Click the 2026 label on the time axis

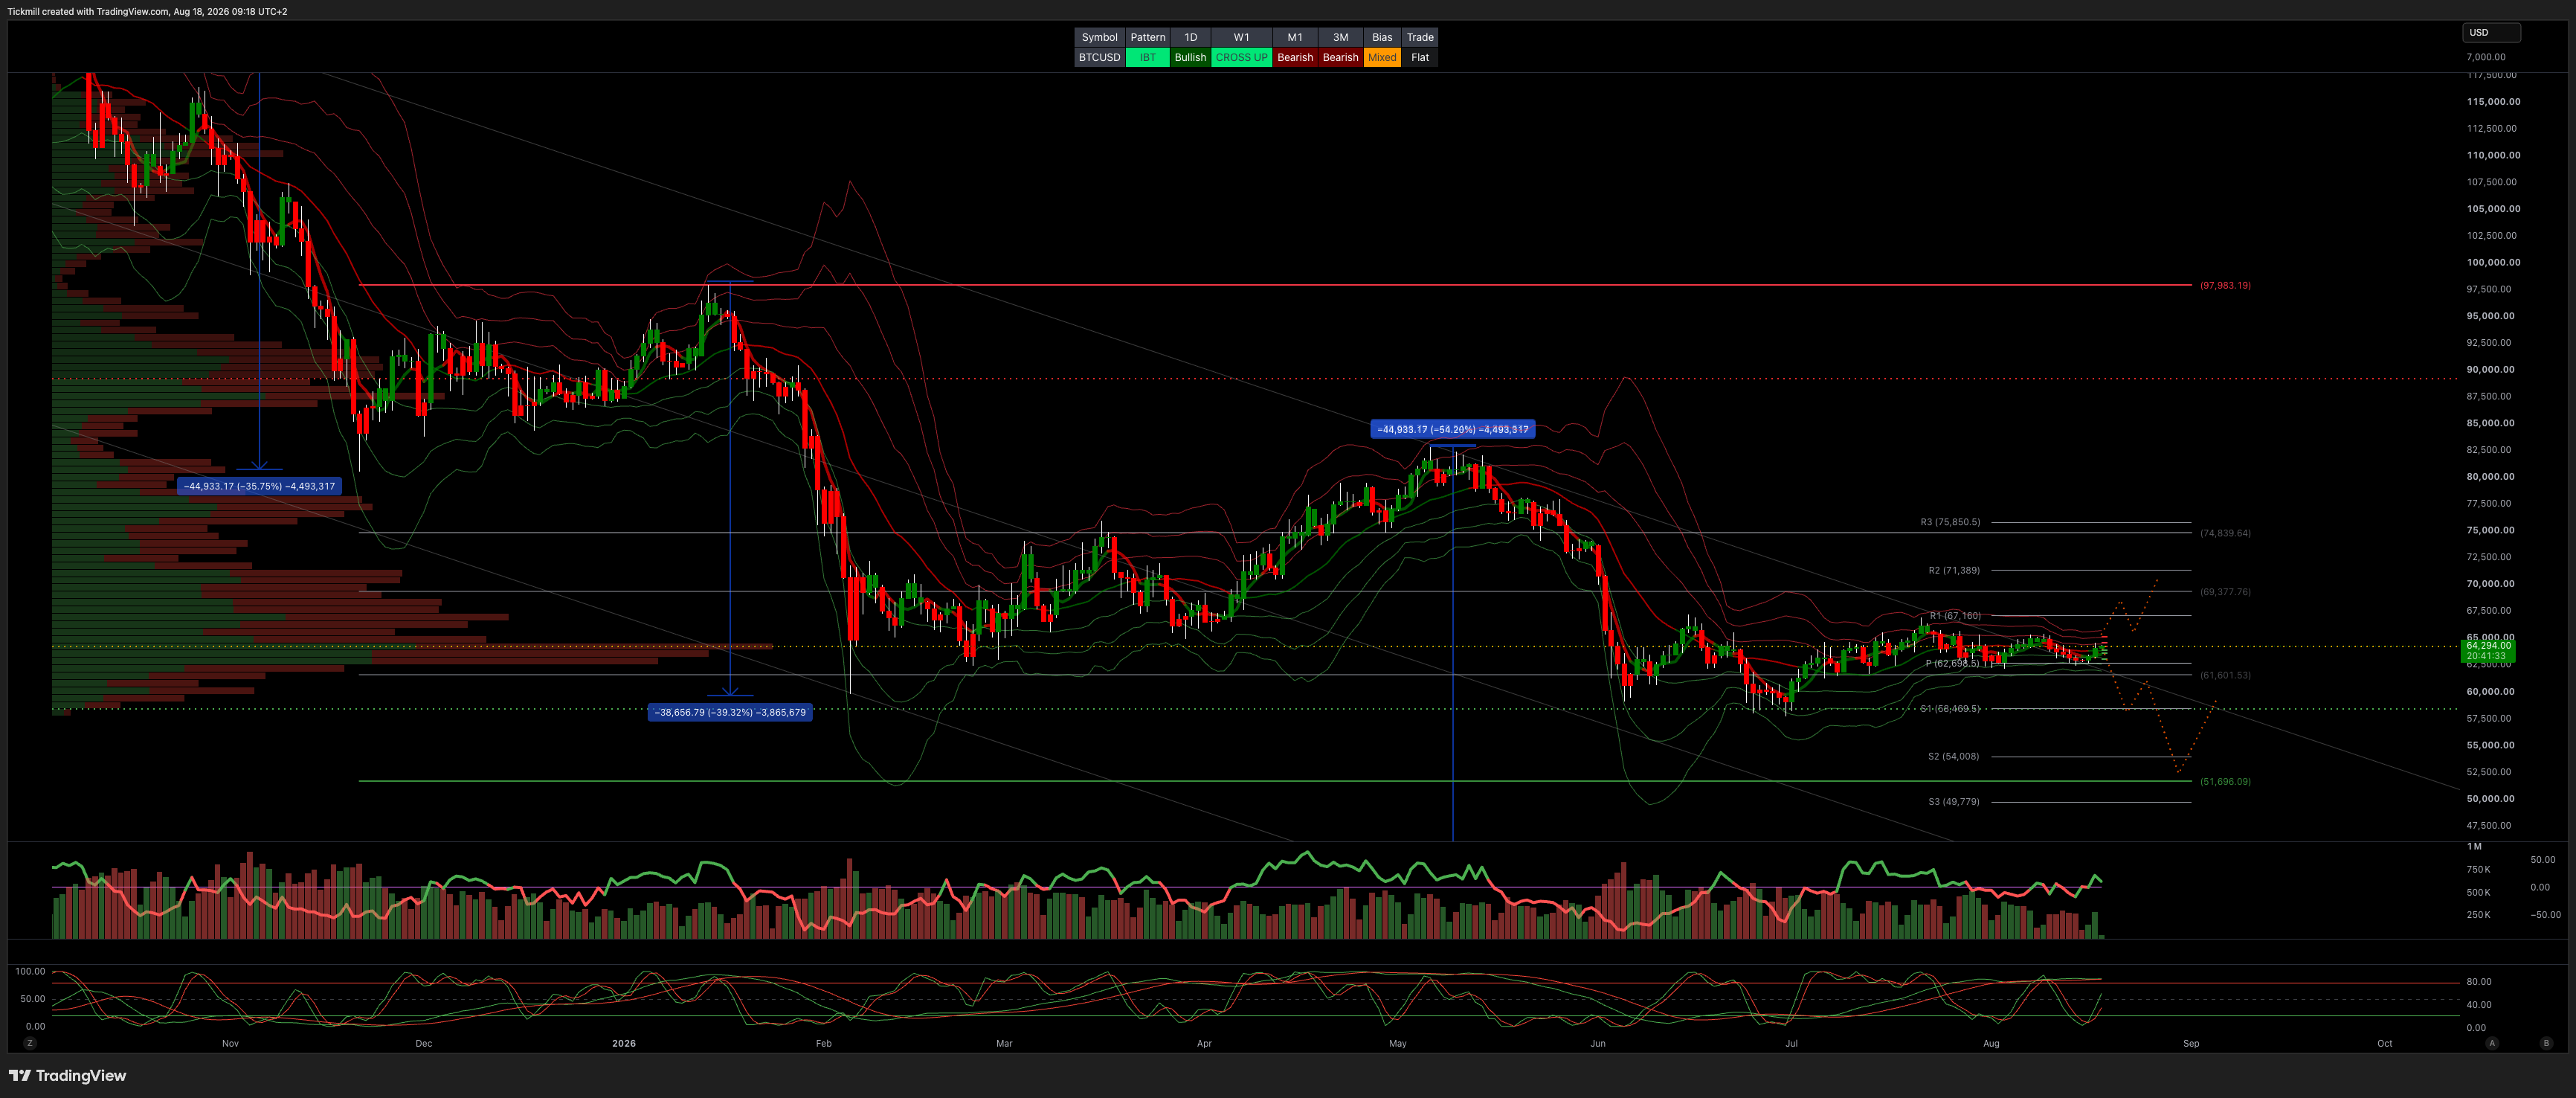pyautogui.click(x=624, y=1043)
